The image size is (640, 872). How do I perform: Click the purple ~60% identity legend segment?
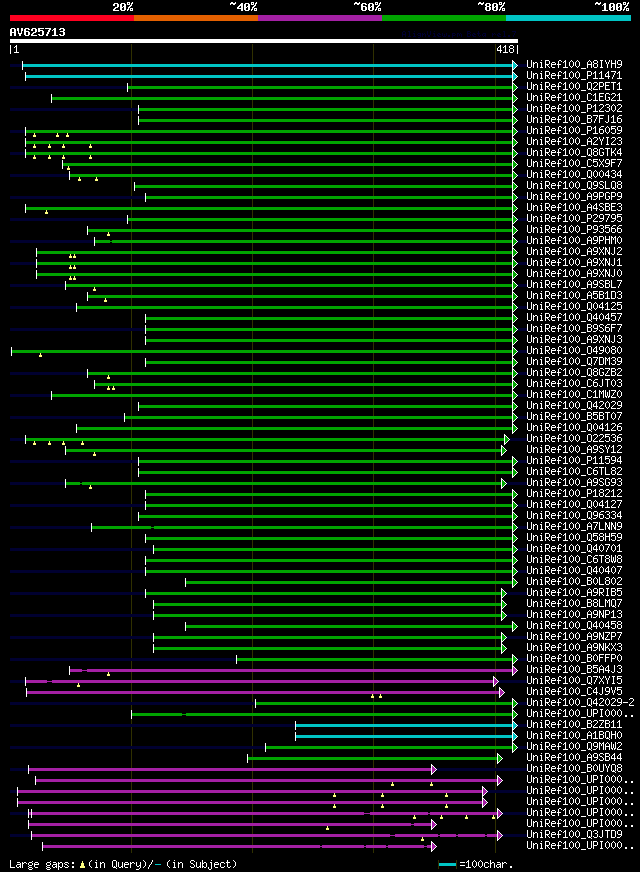(x=320, y=18)
